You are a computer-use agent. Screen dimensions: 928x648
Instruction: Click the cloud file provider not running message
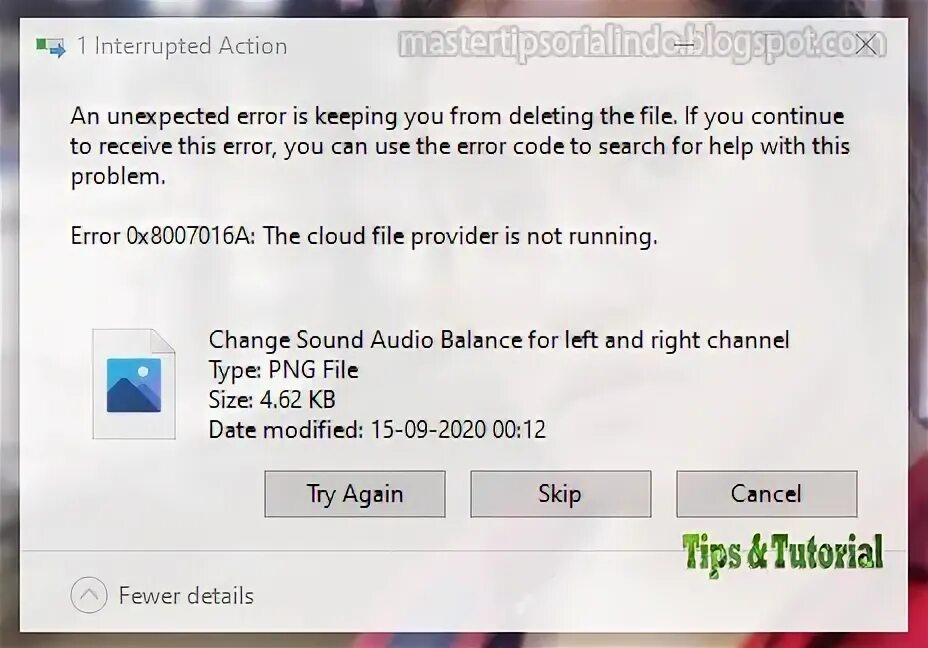coord(460,236)
